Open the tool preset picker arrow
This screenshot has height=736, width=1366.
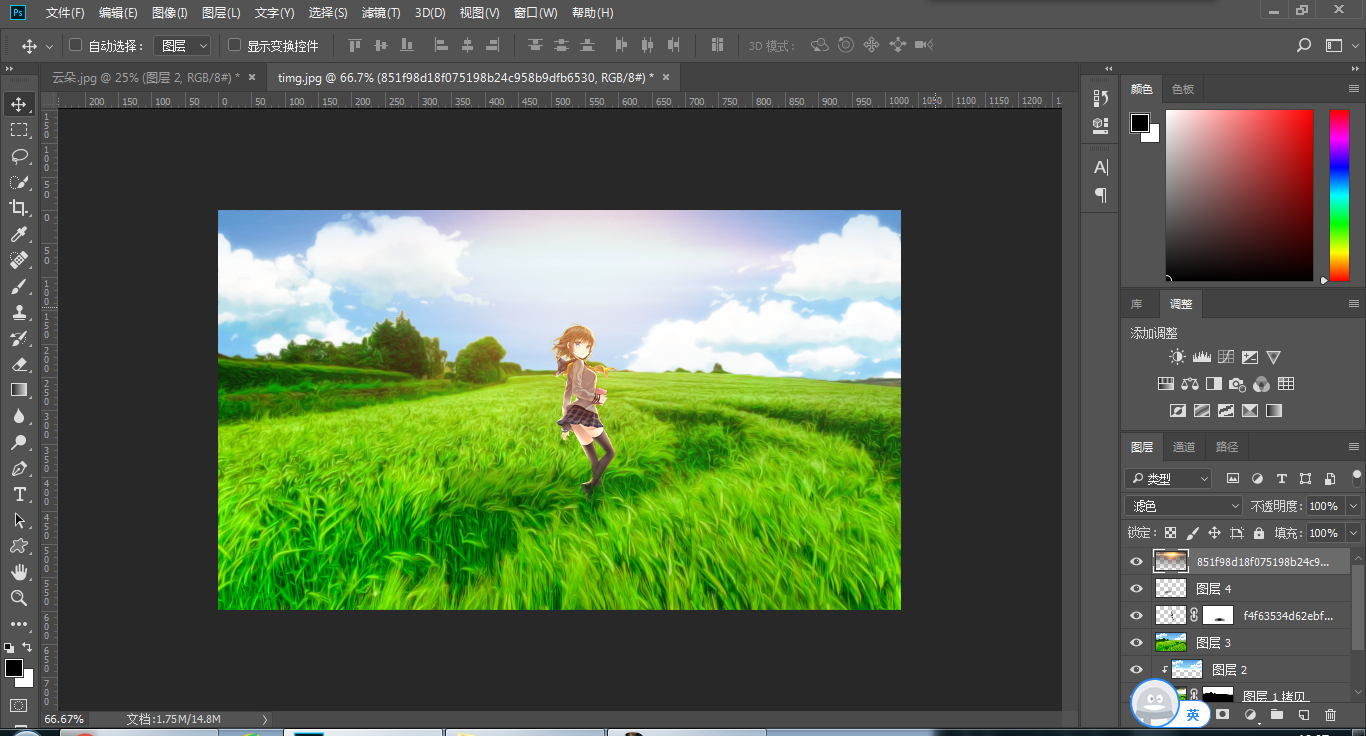point(49,46)
